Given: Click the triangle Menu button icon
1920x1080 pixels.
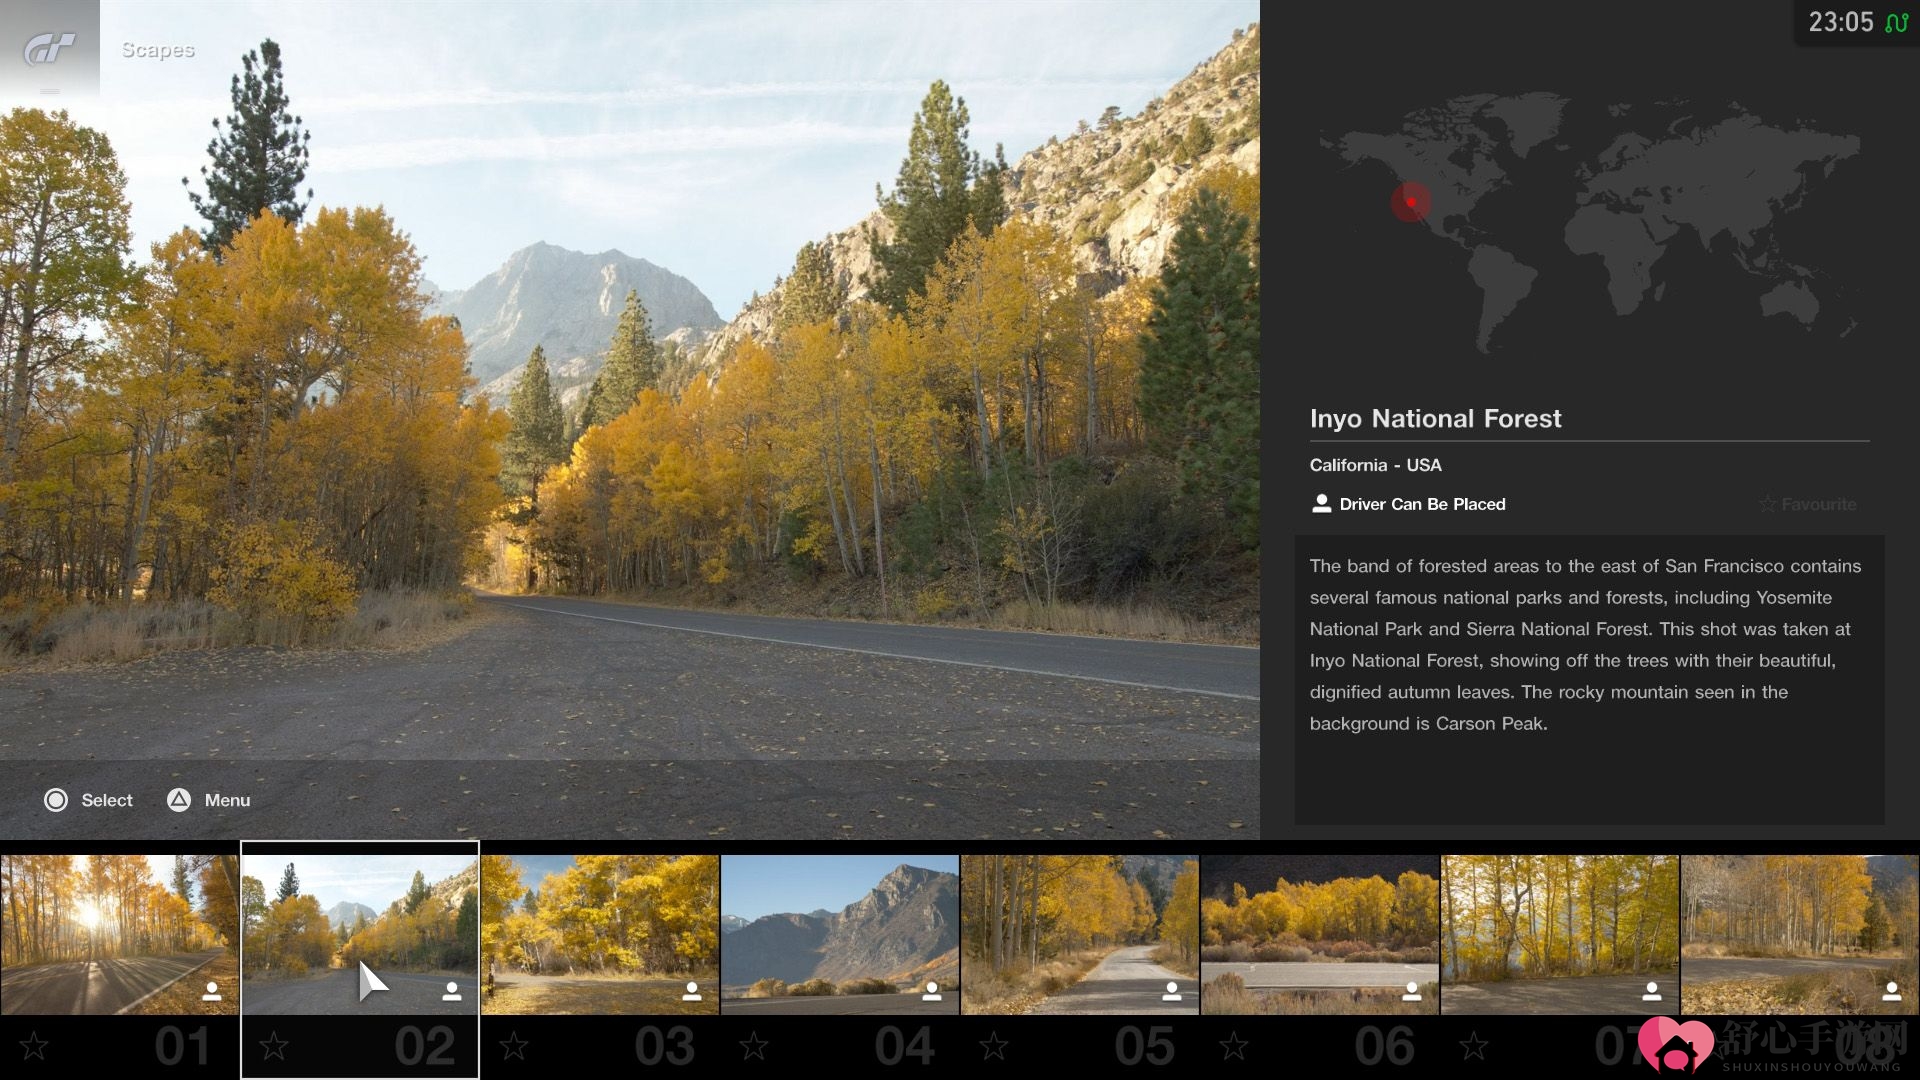Looking at the screenshot, I should point(179,800).
